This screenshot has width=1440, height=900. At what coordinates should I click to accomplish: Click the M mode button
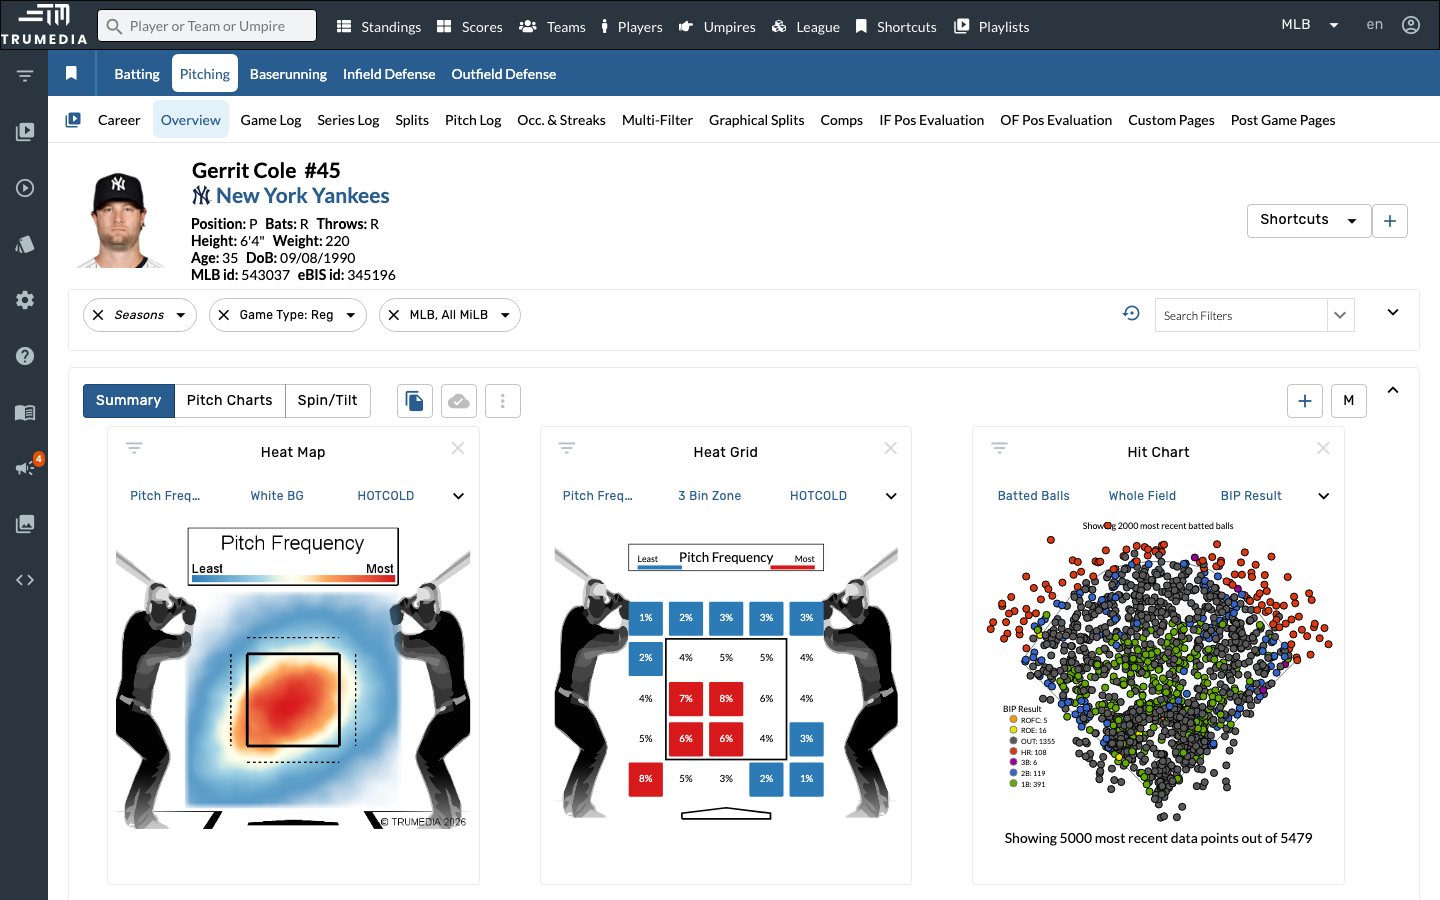pos(1349,401)
